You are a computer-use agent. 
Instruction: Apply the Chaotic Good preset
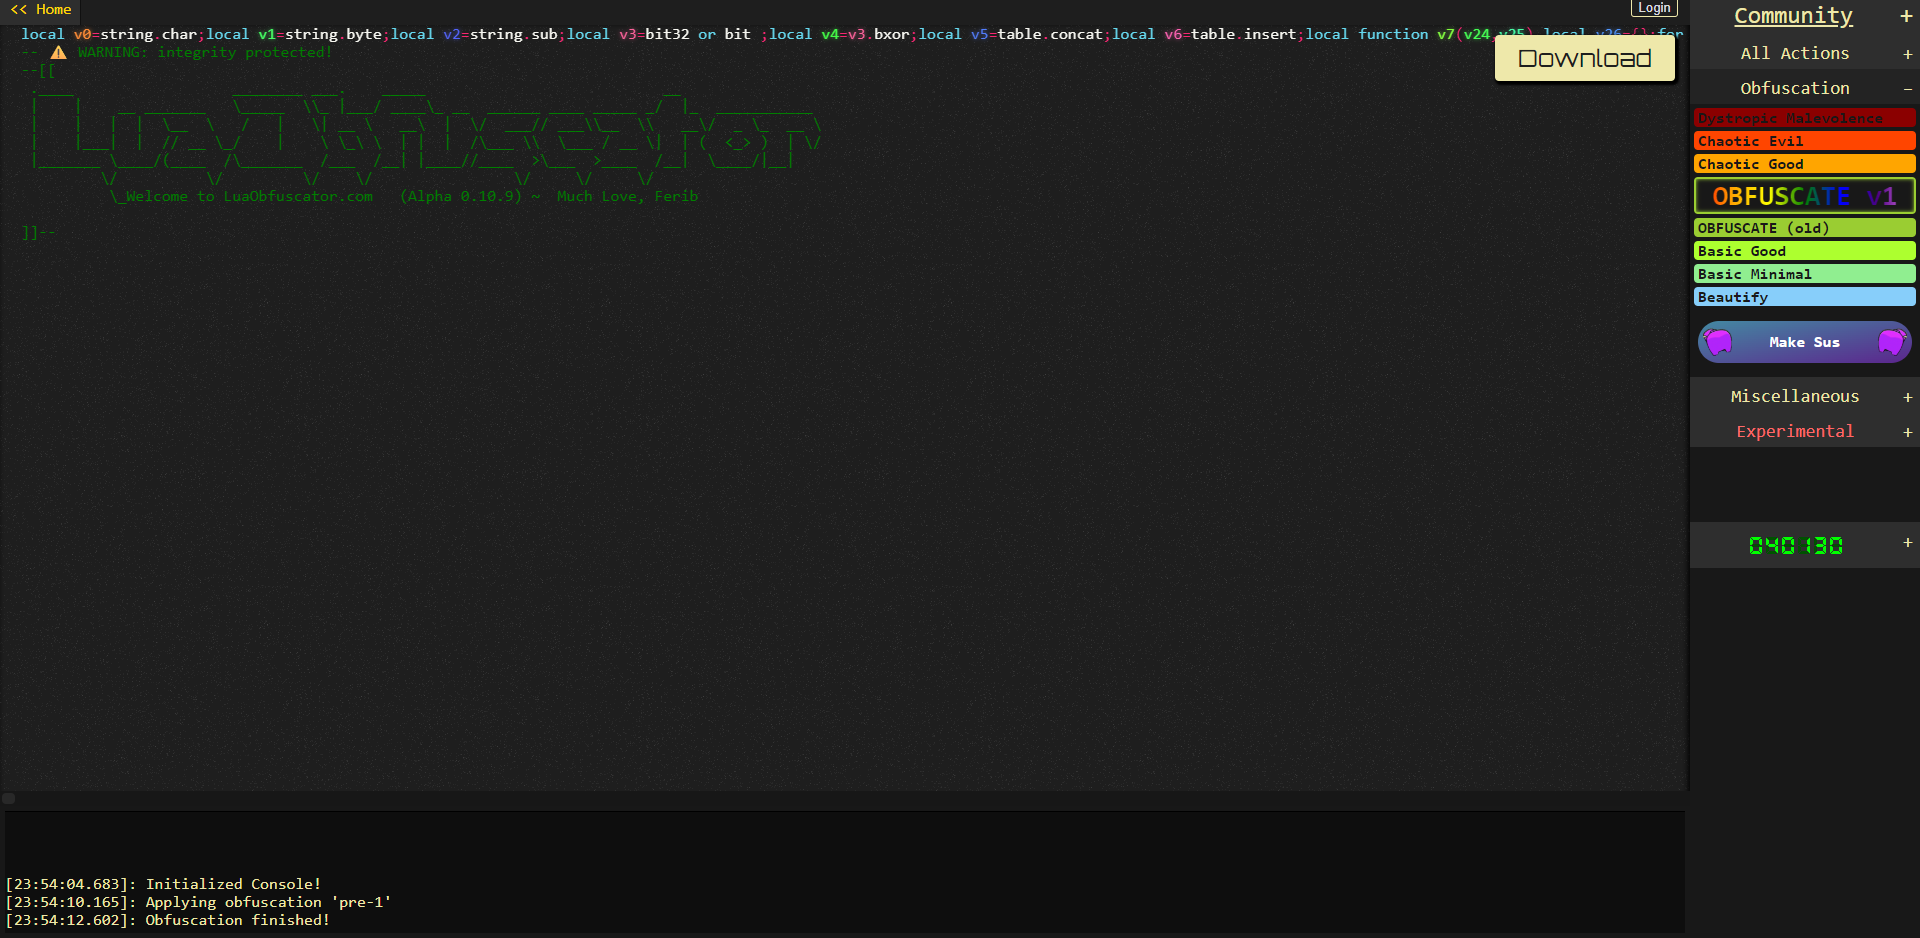coord(1804,164)
